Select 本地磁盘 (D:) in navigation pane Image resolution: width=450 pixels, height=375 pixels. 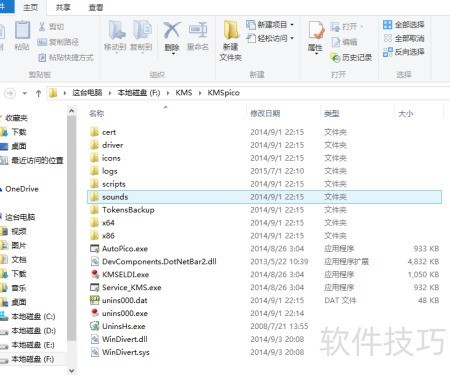33,331
